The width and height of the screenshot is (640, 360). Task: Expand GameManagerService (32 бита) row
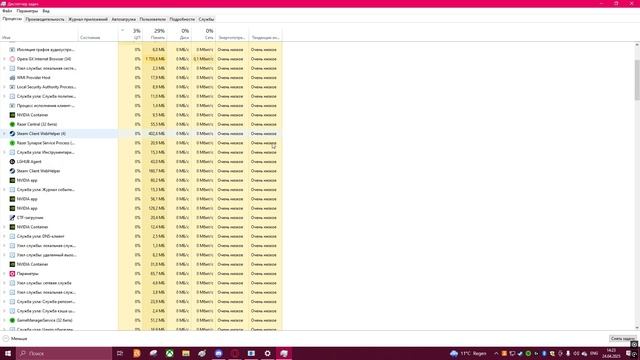pos(4,320)
